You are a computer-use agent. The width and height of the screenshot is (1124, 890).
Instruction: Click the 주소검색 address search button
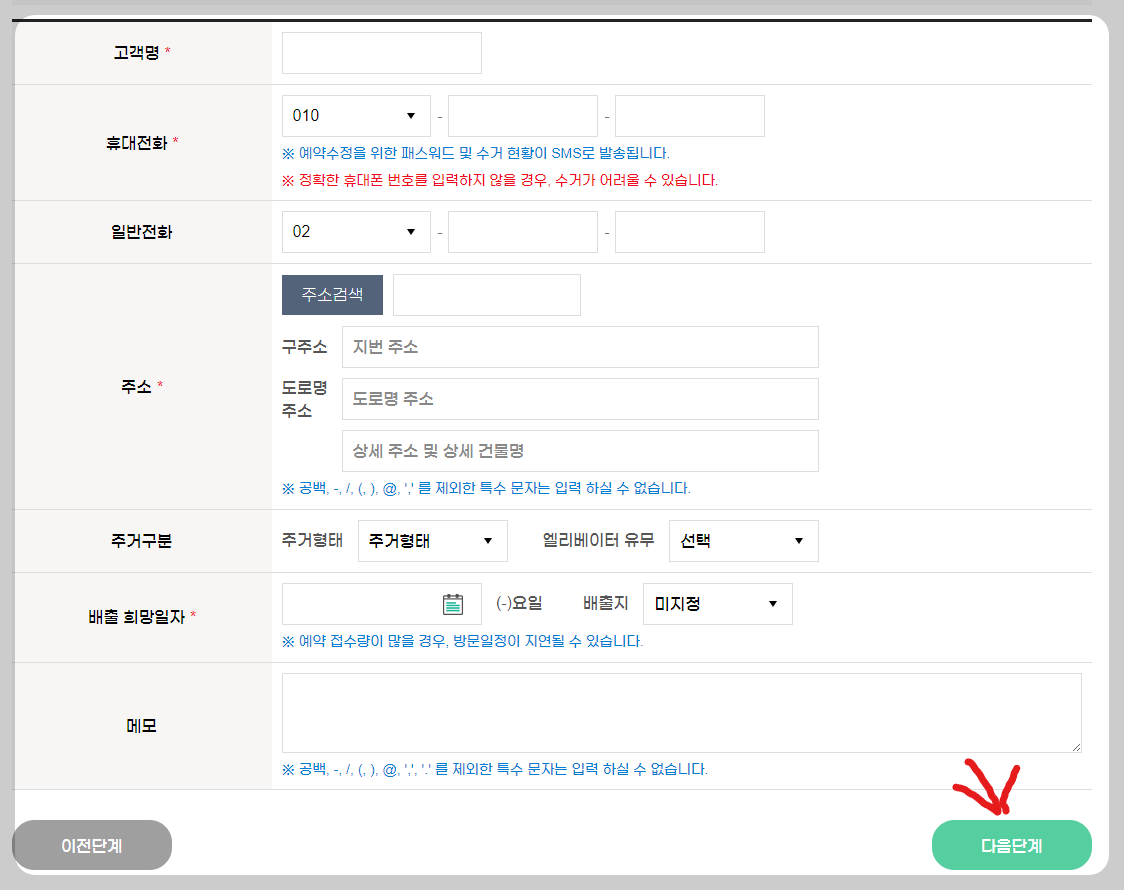pos(331,295)
